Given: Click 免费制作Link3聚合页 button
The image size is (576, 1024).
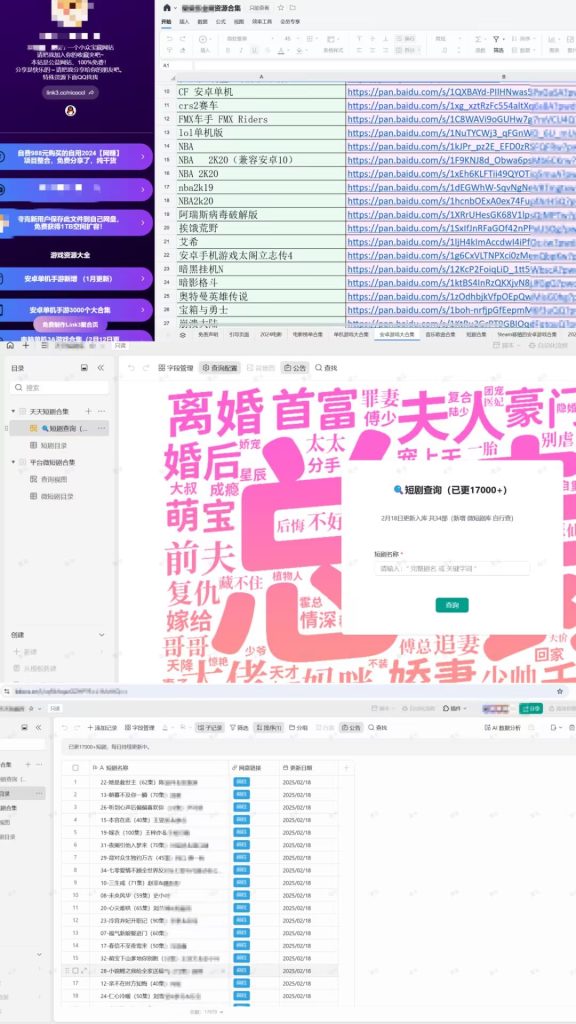Looking at the screenshot, I should coord(71,325).
